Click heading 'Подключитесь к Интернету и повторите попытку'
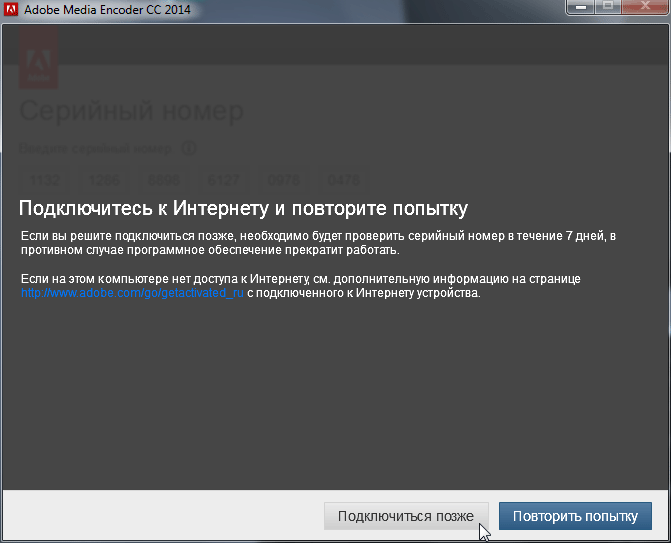Viewport: 671px width, 543px height. click(x=243, y=208)
